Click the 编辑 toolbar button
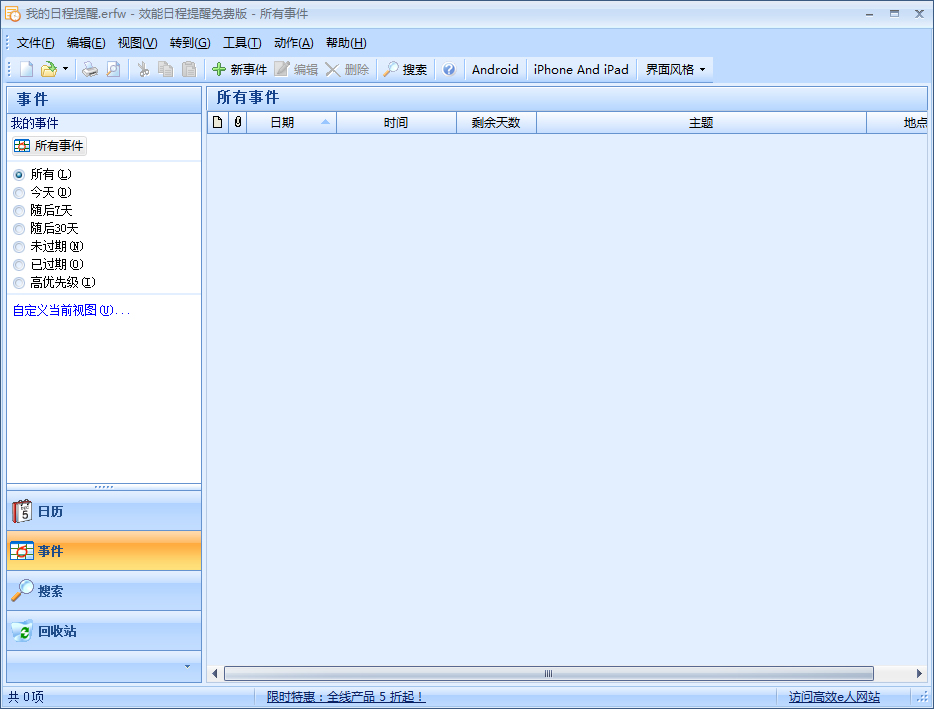This screenshot has height=709, width=934. coord(296,70)
